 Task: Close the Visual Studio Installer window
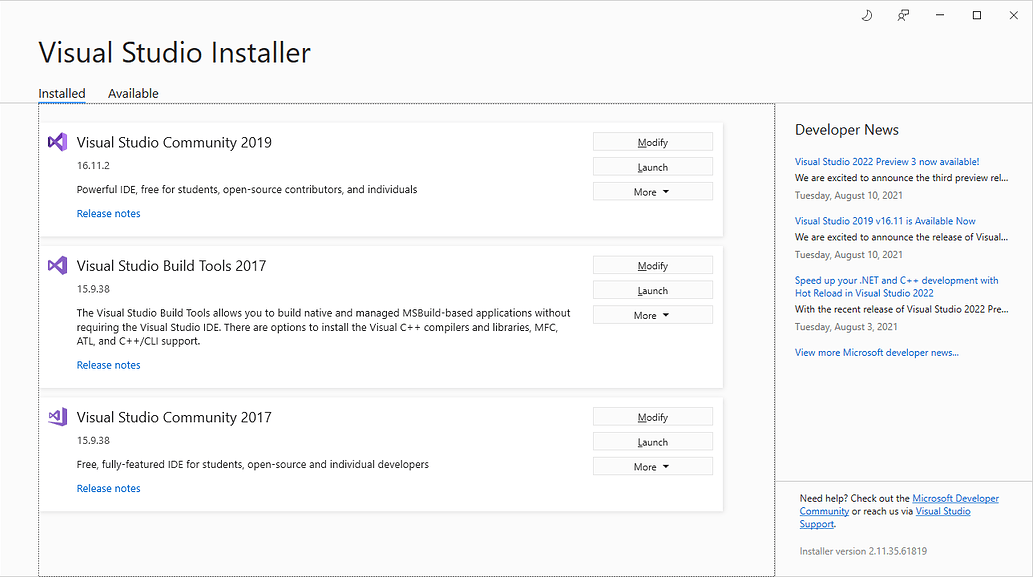(x=1013, y=15)
